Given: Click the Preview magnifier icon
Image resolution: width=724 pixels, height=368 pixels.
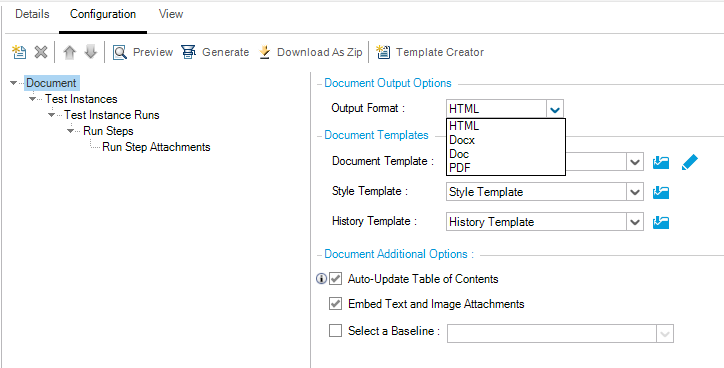Looking at the screenshot, I should (x=120, y=52).
